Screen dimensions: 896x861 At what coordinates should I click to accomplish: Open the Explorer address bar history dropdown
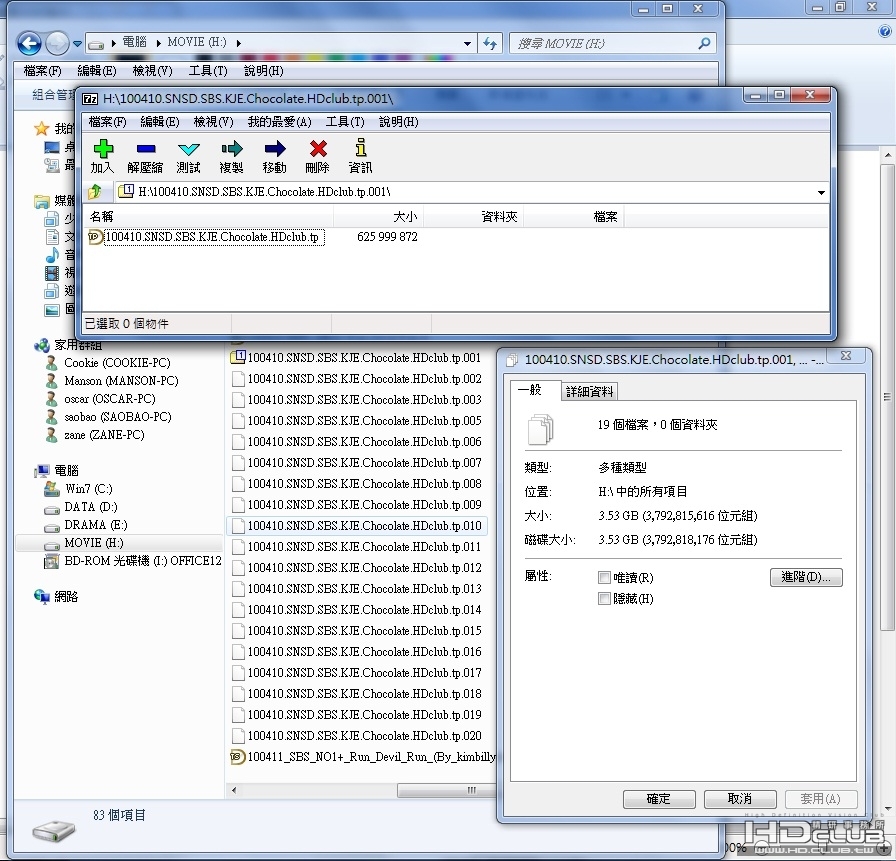pos(467,43)
